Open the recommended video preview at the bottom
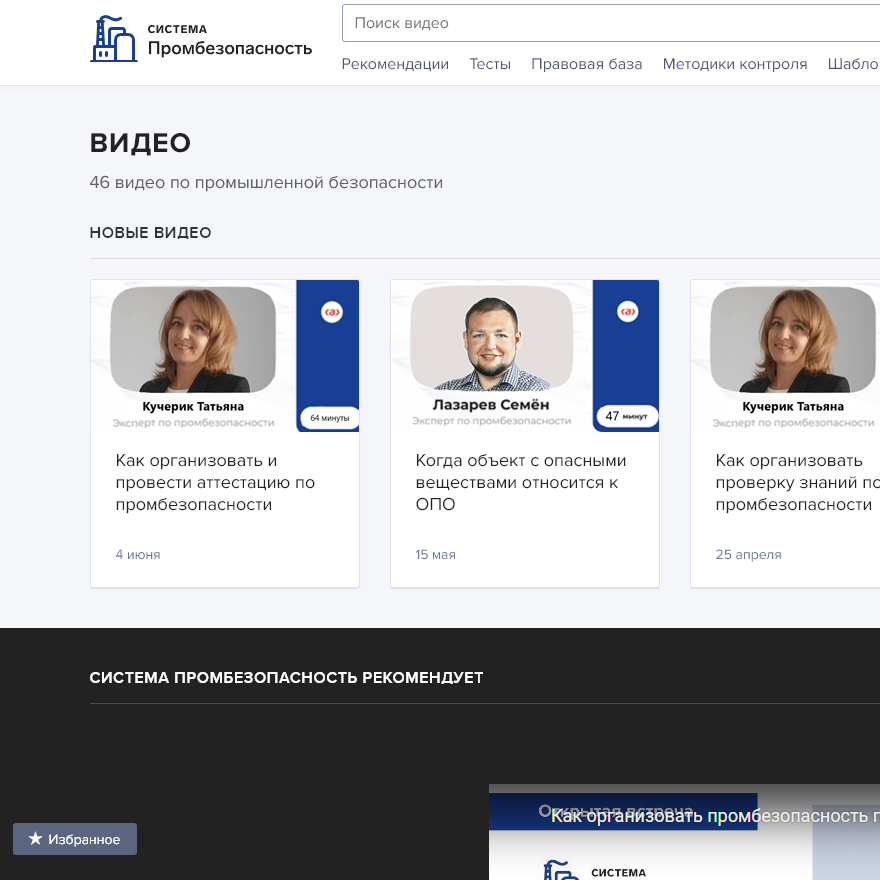Screen dimensions: 880x880 pos(684,832)
